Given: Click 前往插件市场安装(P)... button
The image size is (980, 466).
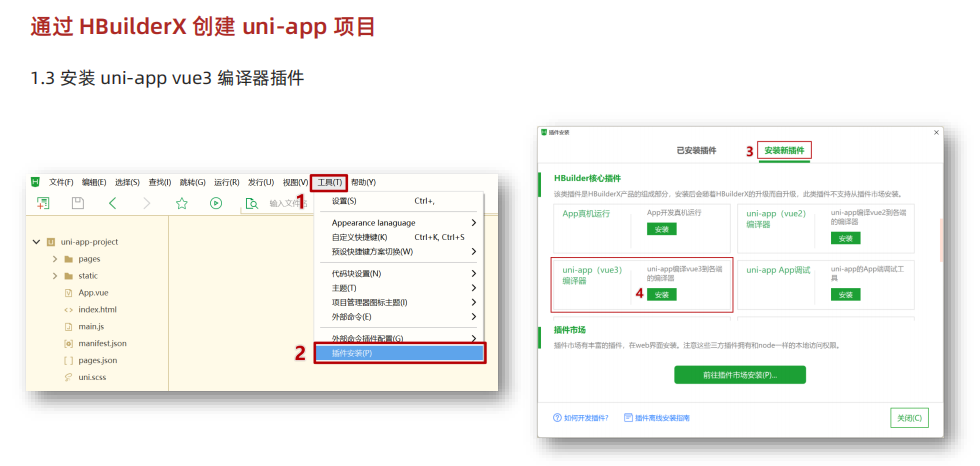Looking at the screenshot, I should 740,375.
